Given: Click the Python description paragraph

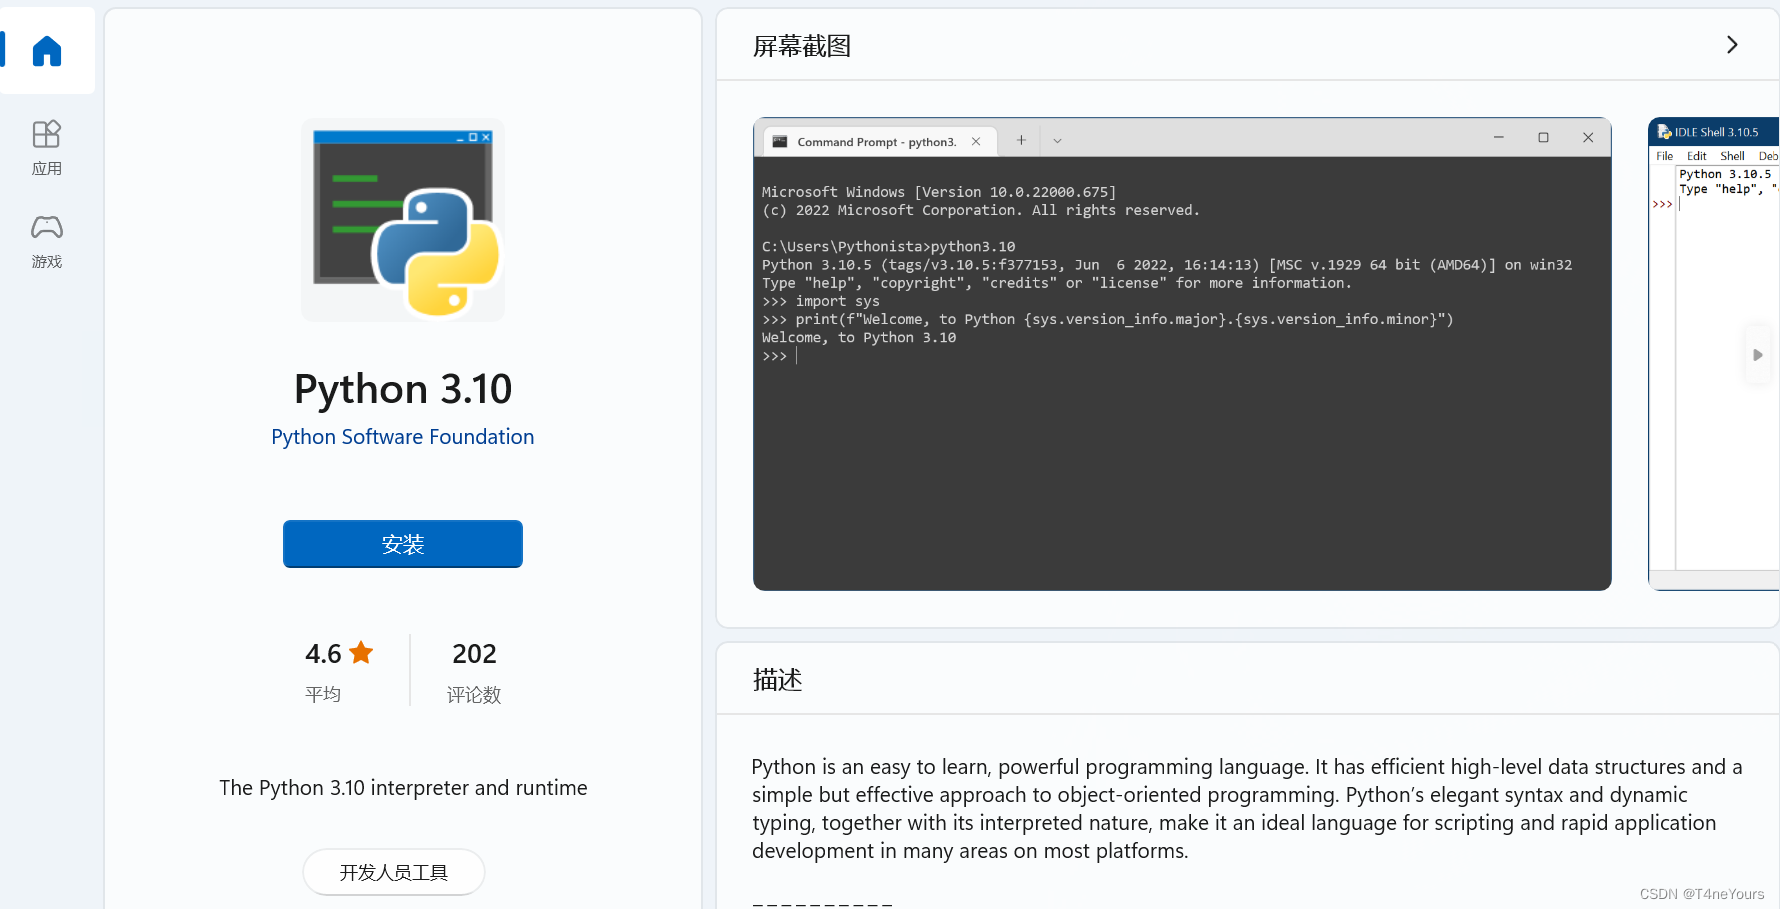Looking at the screenshot, I should click(1247, 809).
